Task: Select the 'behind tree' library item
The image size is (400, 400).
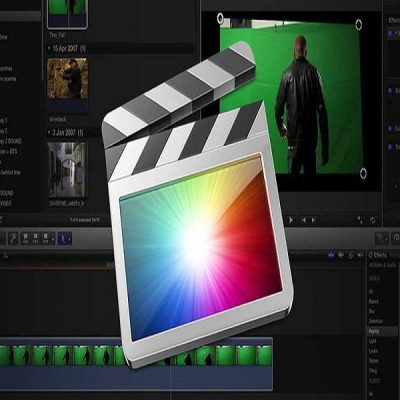Action: coord(10,172)
